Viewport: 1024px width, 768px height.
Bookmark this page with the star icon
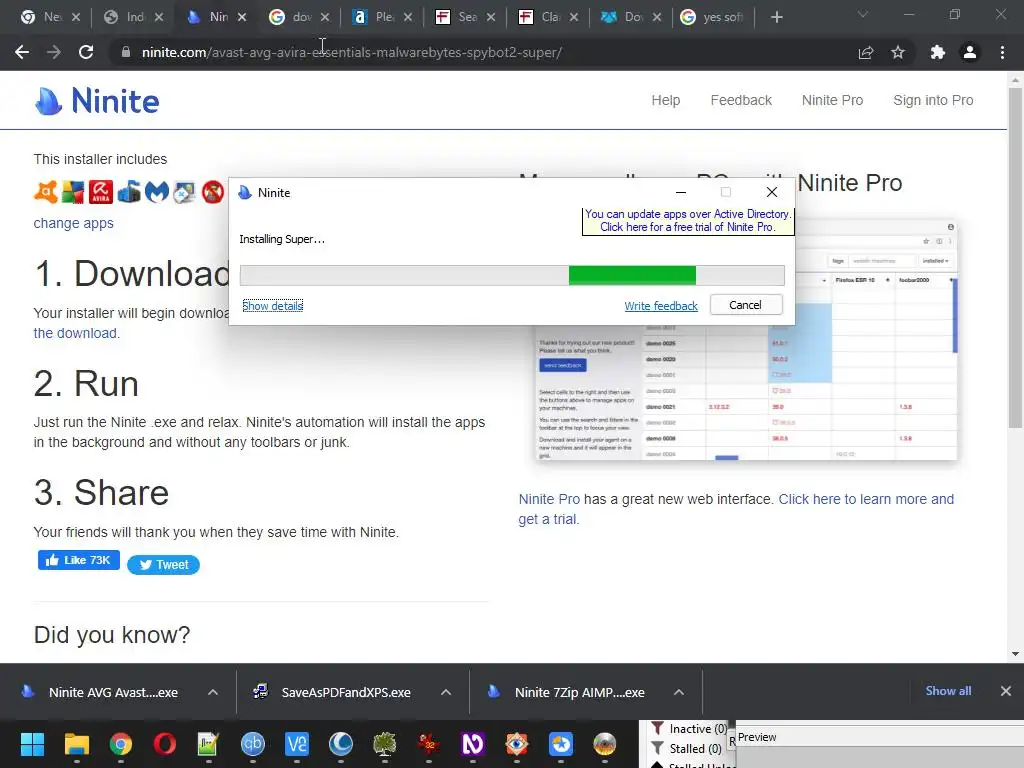[898, 52]
